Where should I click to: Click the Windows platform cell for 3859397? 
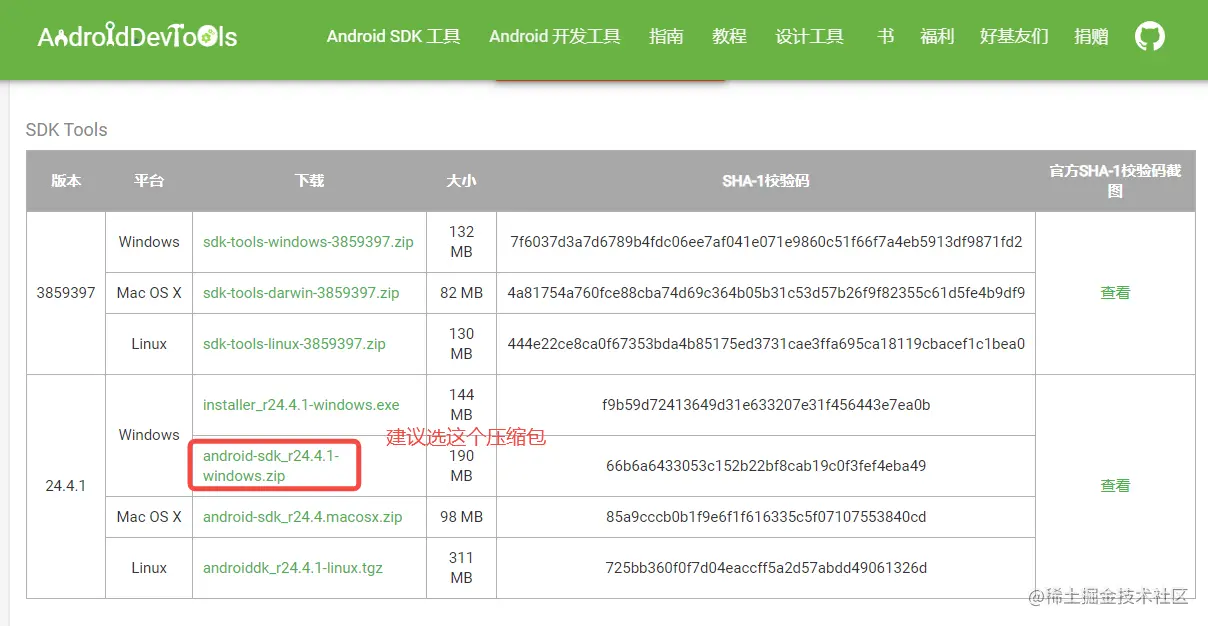tap(149, 242)
